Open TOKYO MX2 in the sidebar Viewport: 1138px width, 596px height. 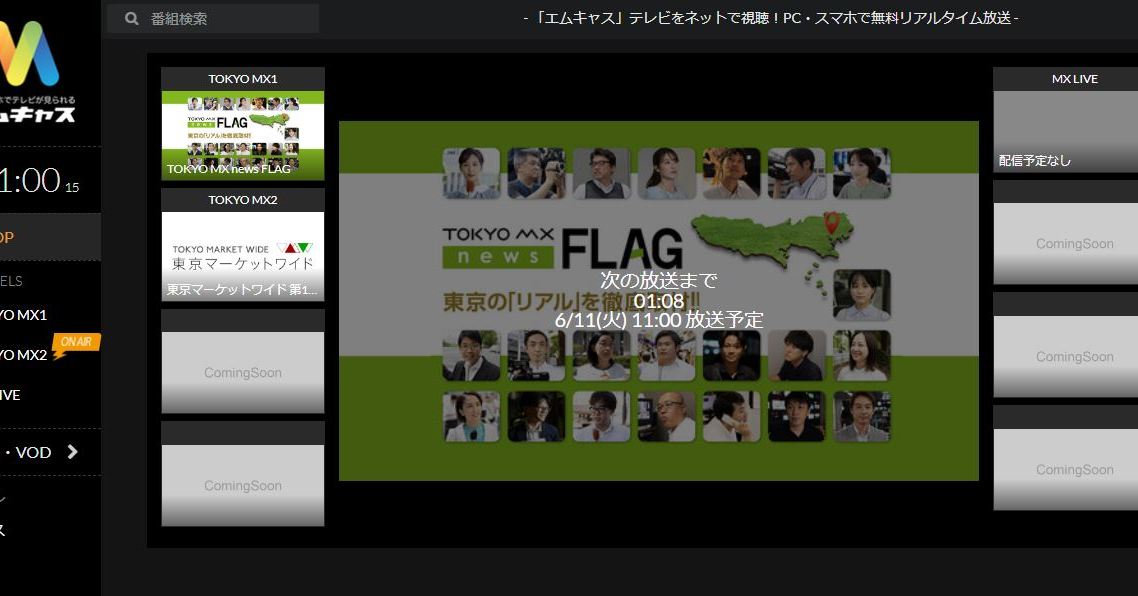click(25, 354)
